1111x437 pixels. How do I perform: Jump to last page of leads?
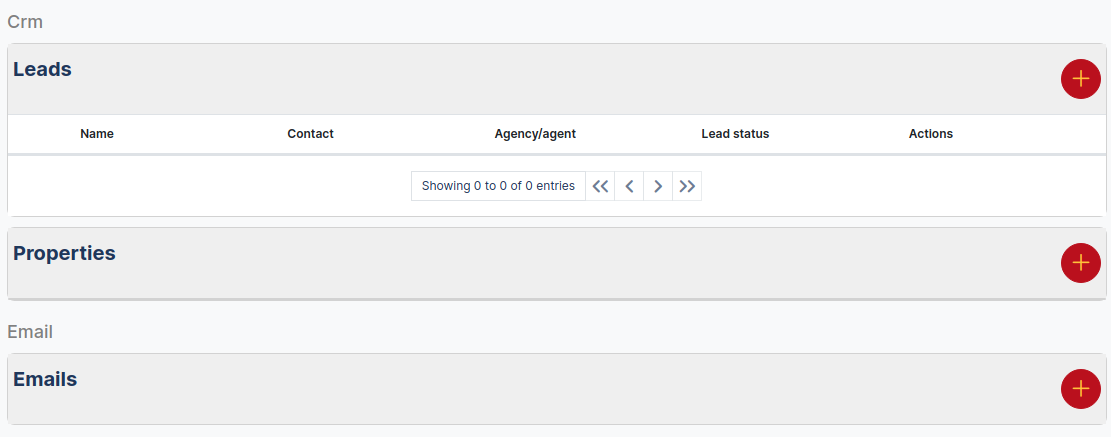coord(687,186)
